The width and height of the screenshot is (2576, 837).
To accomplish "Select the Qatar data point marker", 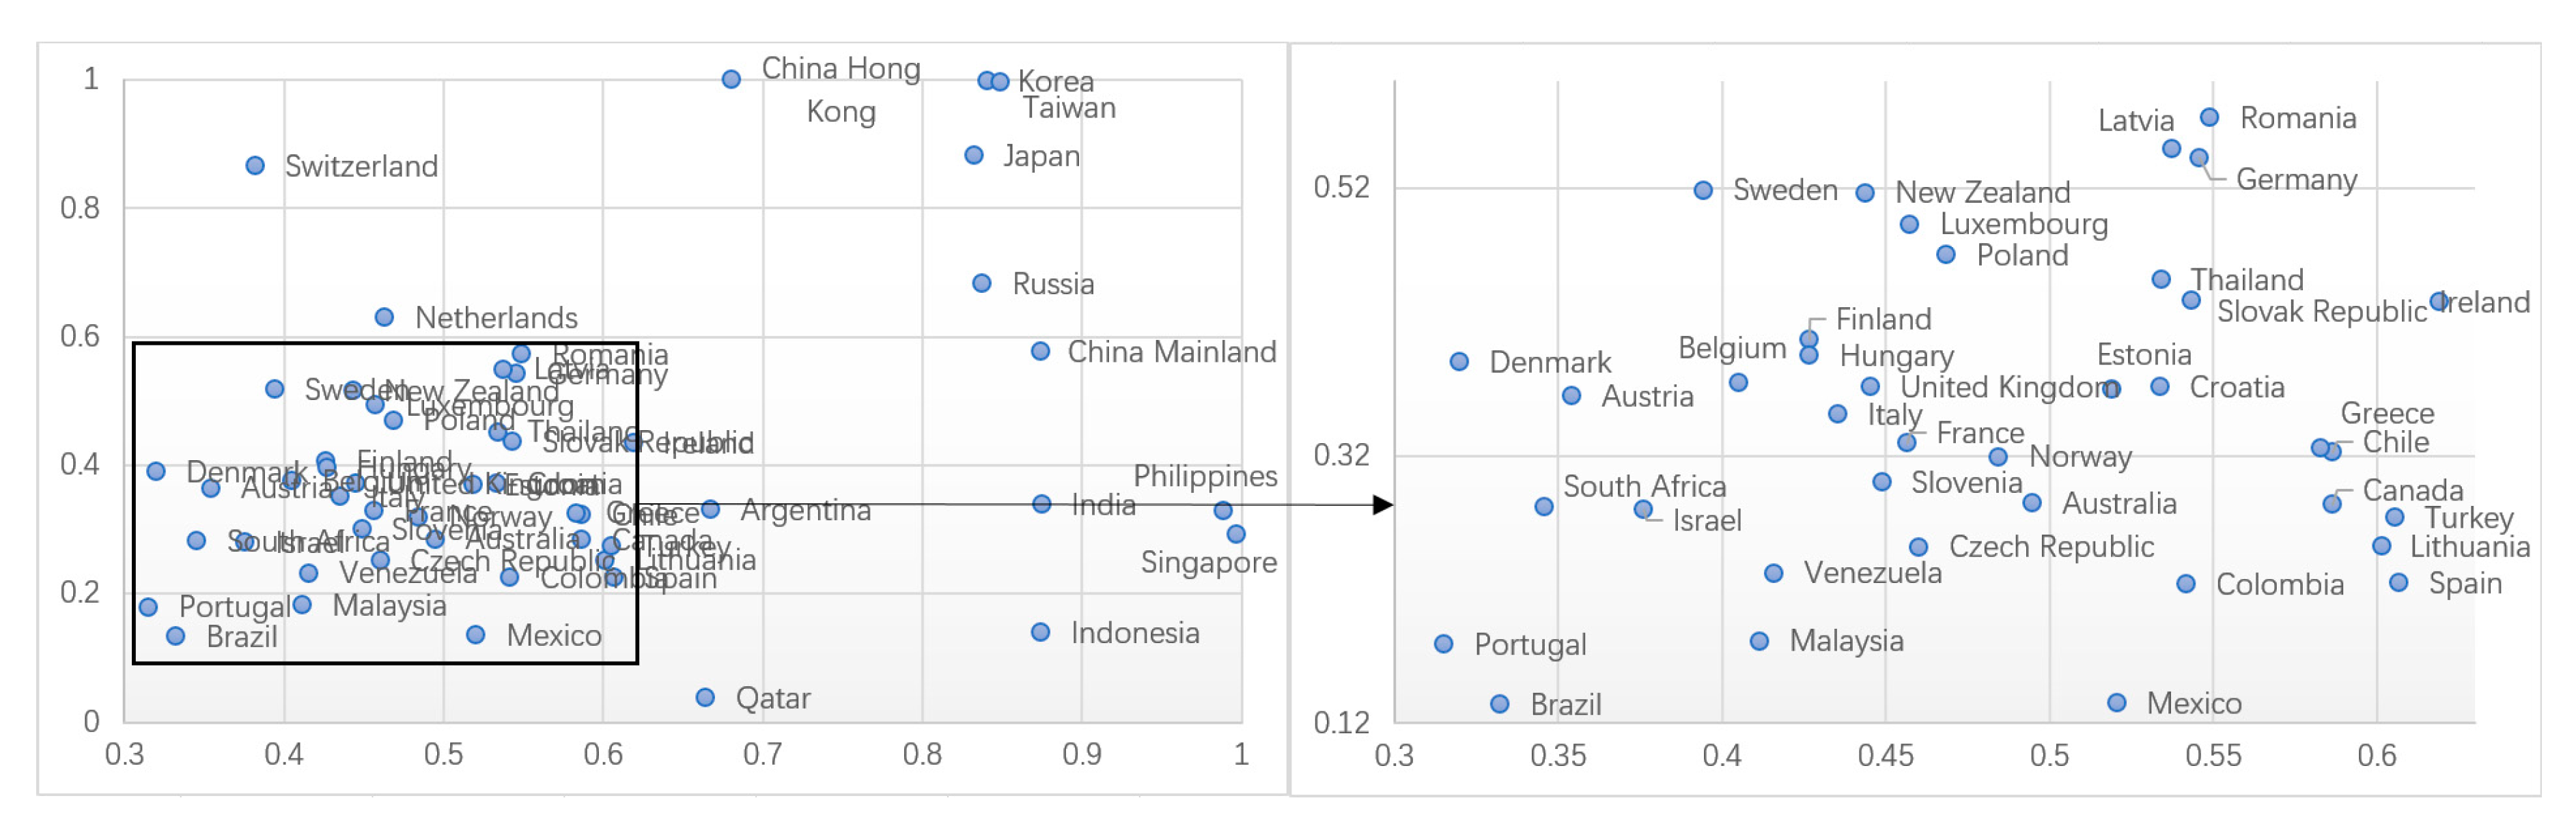I will pos(705,697).
